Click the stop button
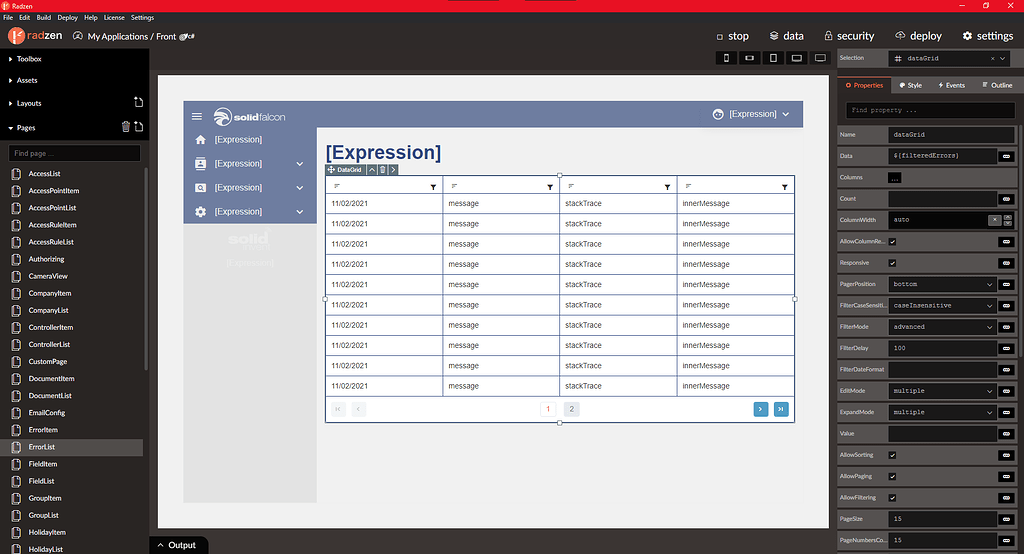1024x554 pixels. pos(732,37)
